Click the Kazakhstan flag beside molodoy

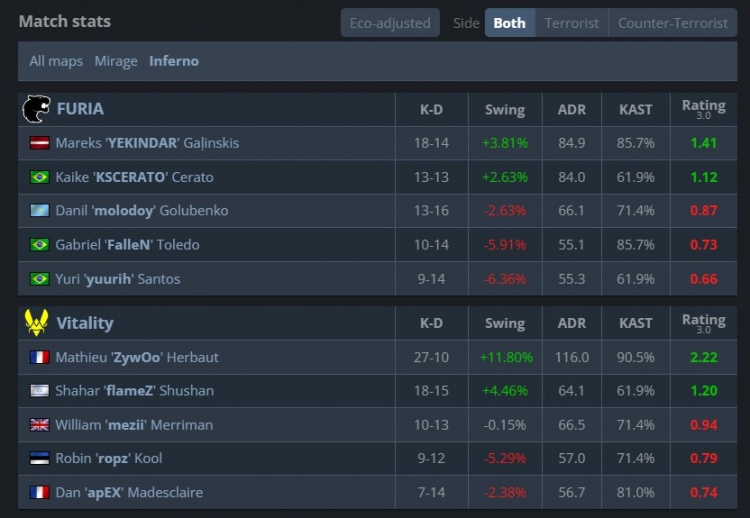(x=40, y=211)
